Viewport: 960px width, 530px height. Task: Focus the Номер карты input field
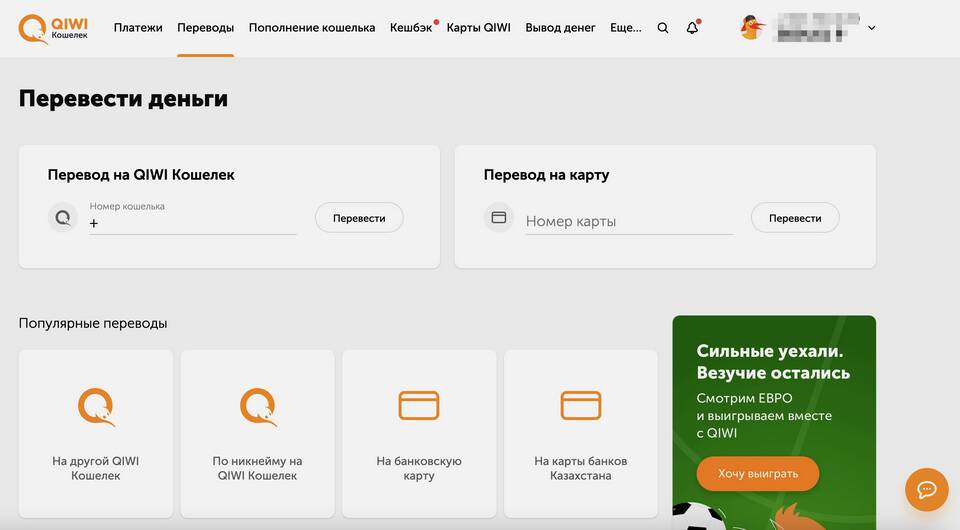pos(628,221)
